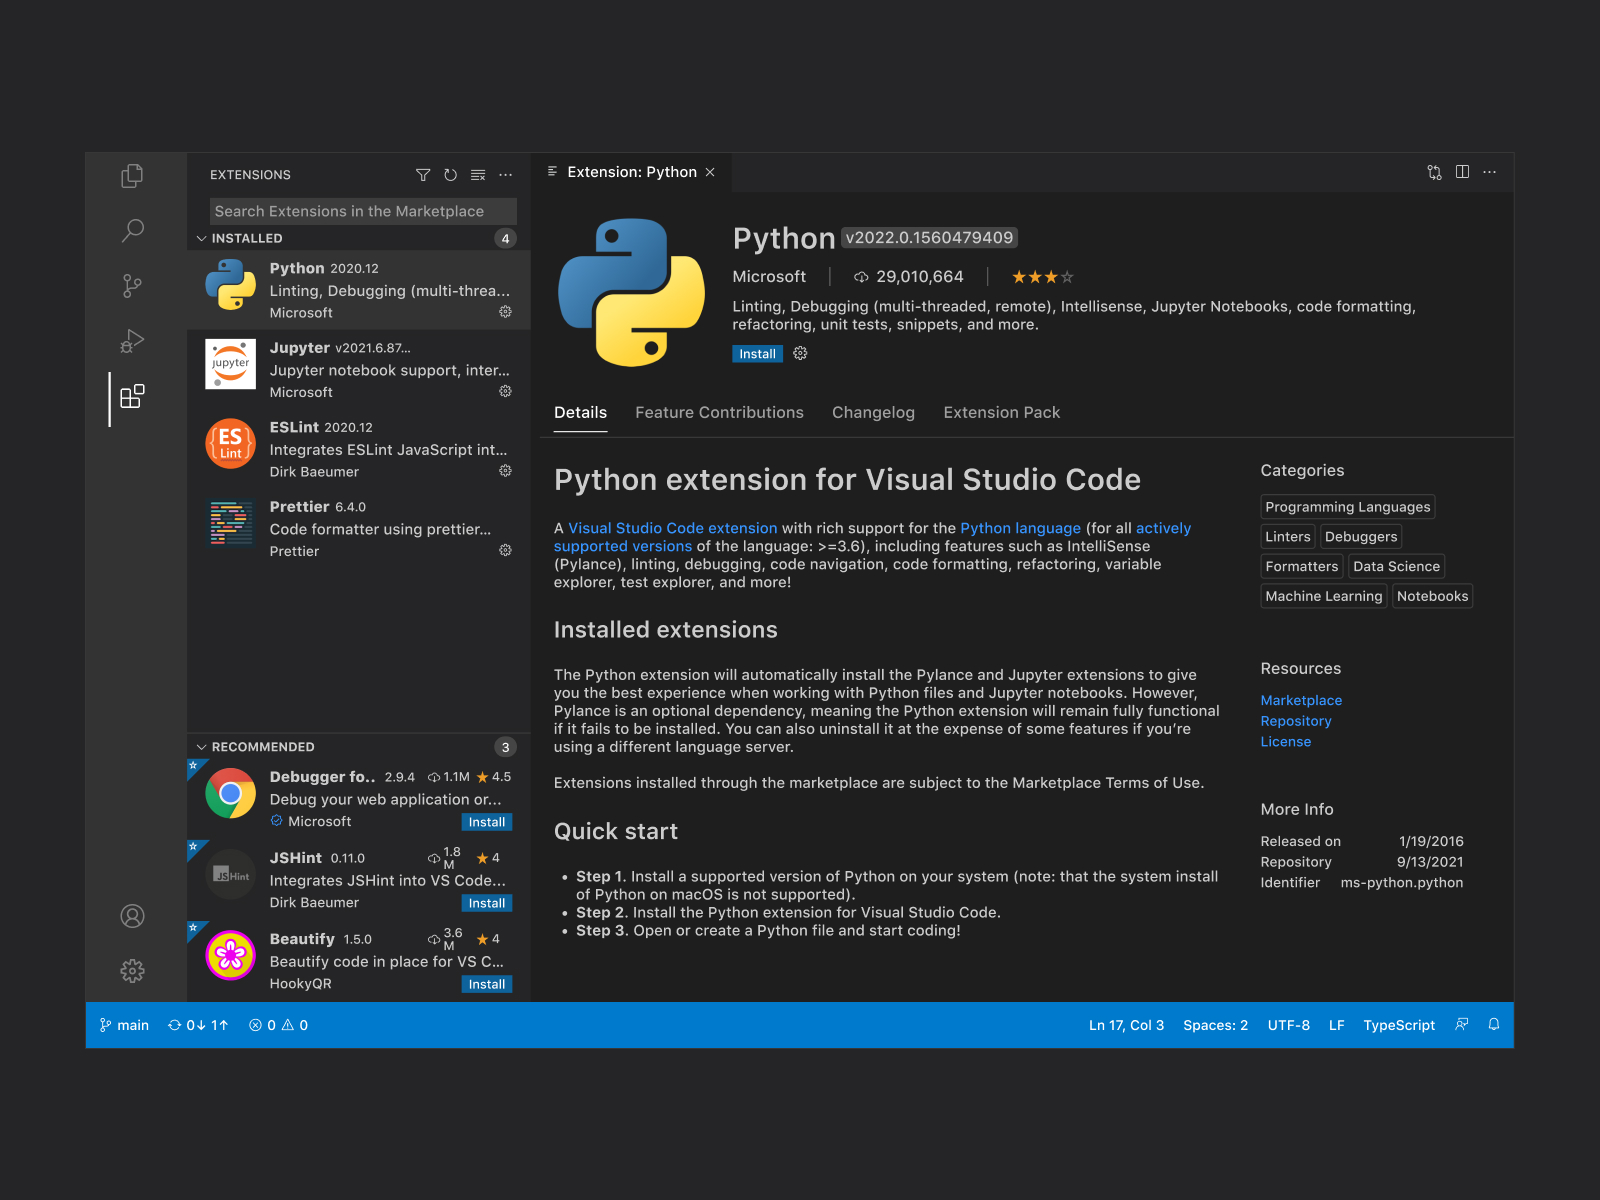Open the notifications bell in the status bar
The height and width of the screenshot is (1200, 1600).
[1492, 1025]
